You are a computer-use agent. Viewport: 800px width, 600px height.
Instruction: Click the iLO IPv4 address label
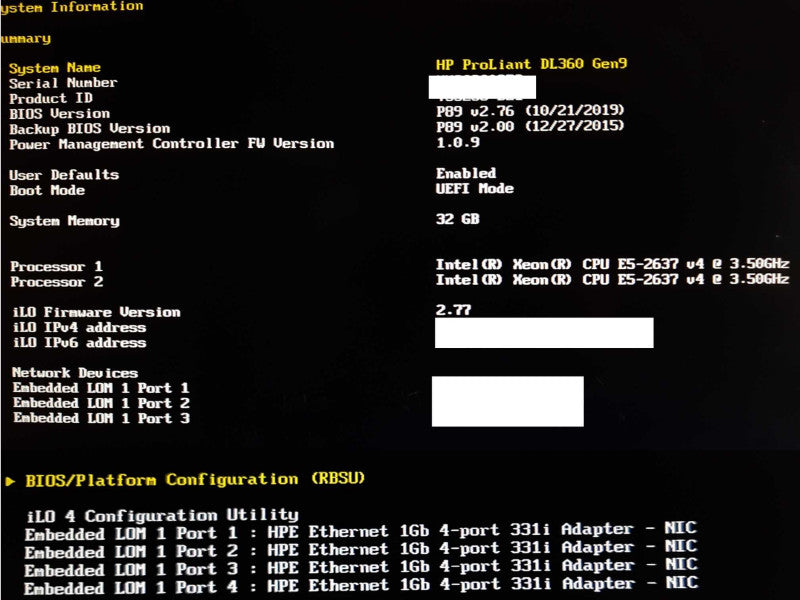click(x=80, y=328)
